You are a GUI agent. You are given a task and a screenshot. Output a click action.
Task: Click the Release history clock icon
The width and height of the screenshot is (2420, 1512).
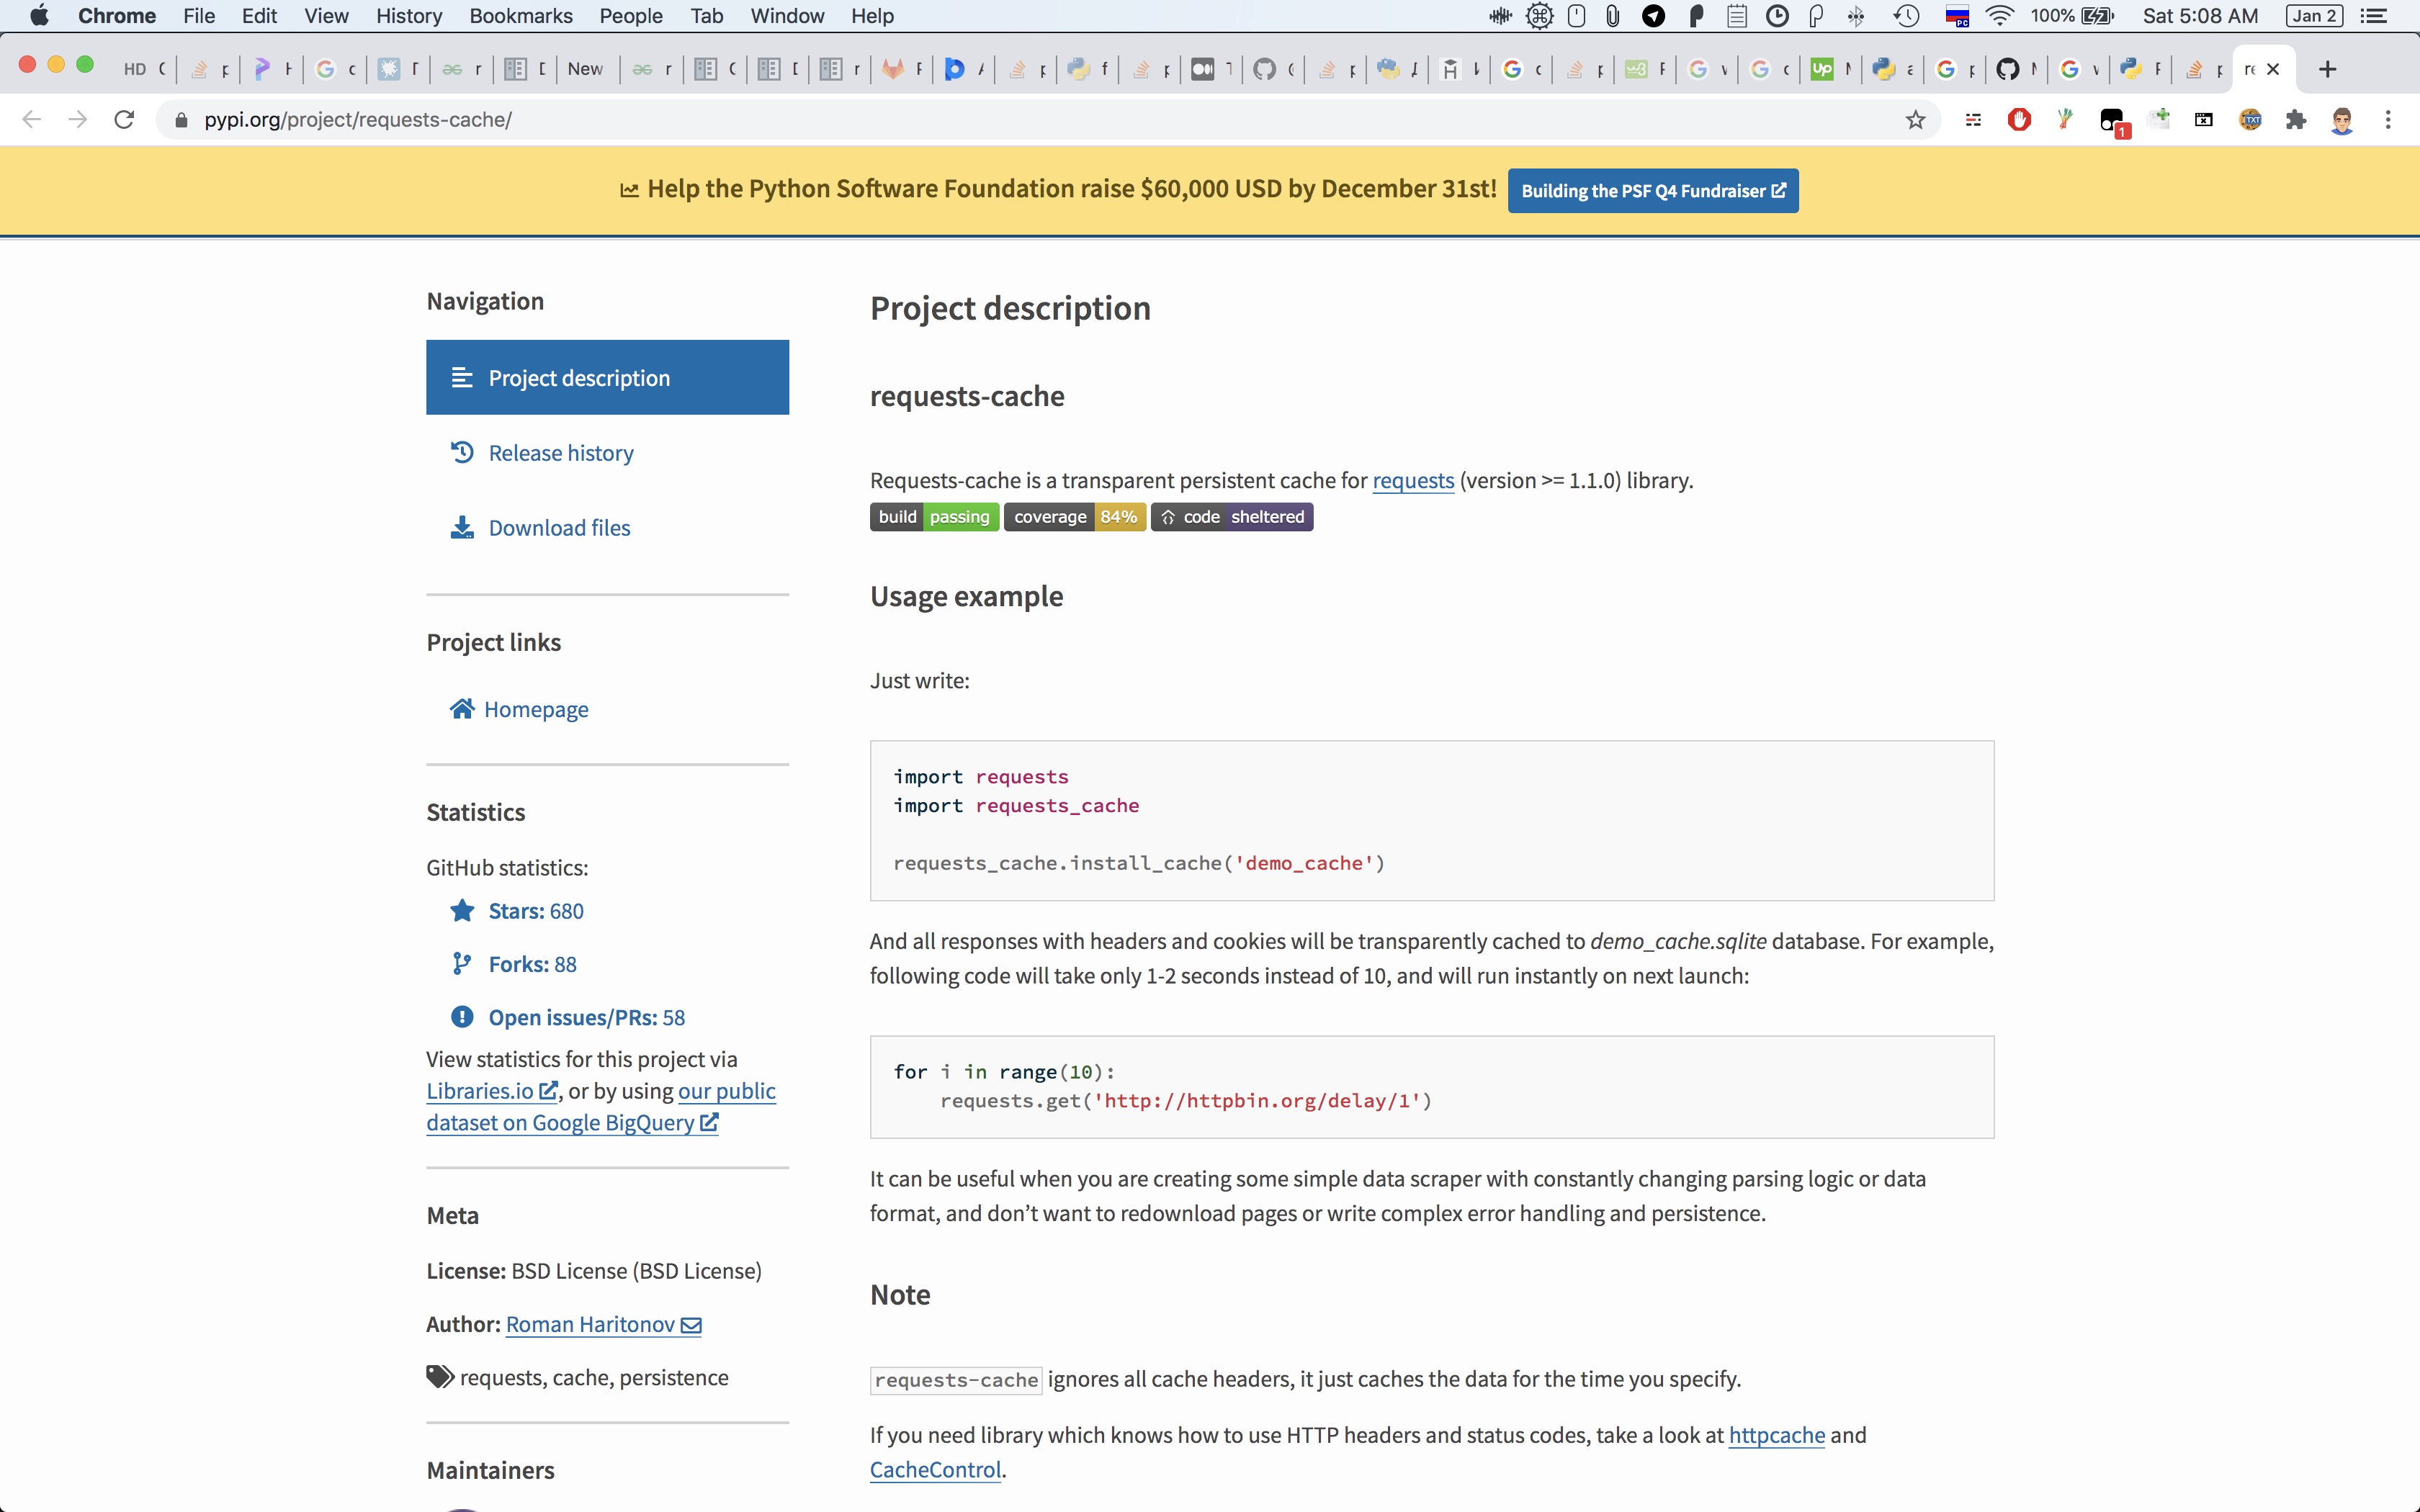click(x=462, y=453)
